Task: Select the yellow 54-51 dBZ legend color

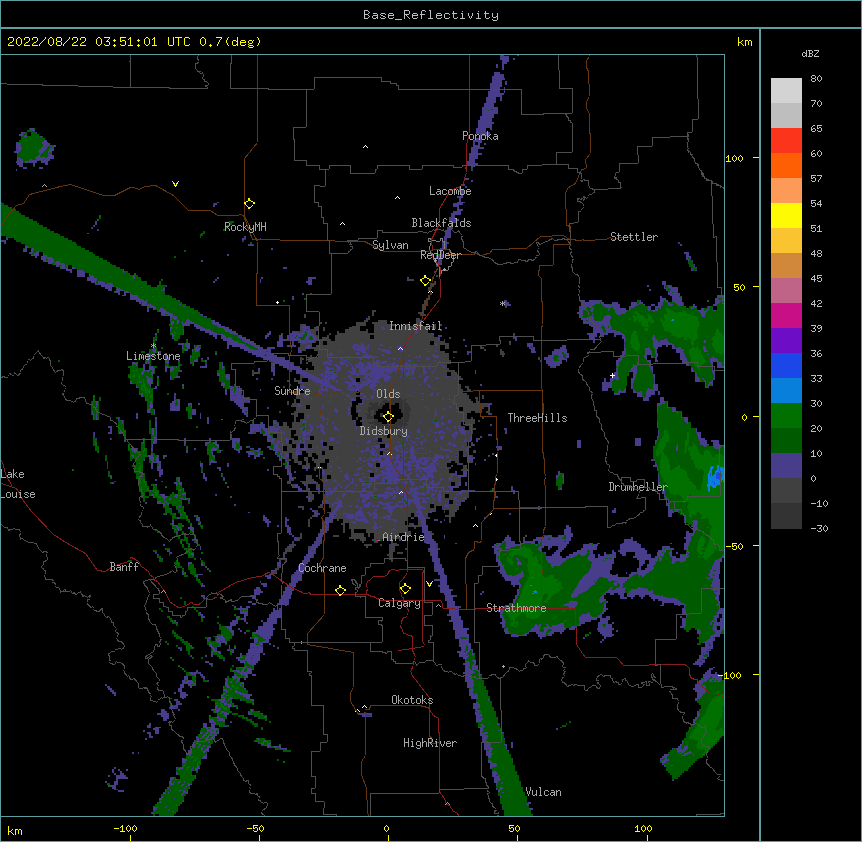Action: pos(786,215)
